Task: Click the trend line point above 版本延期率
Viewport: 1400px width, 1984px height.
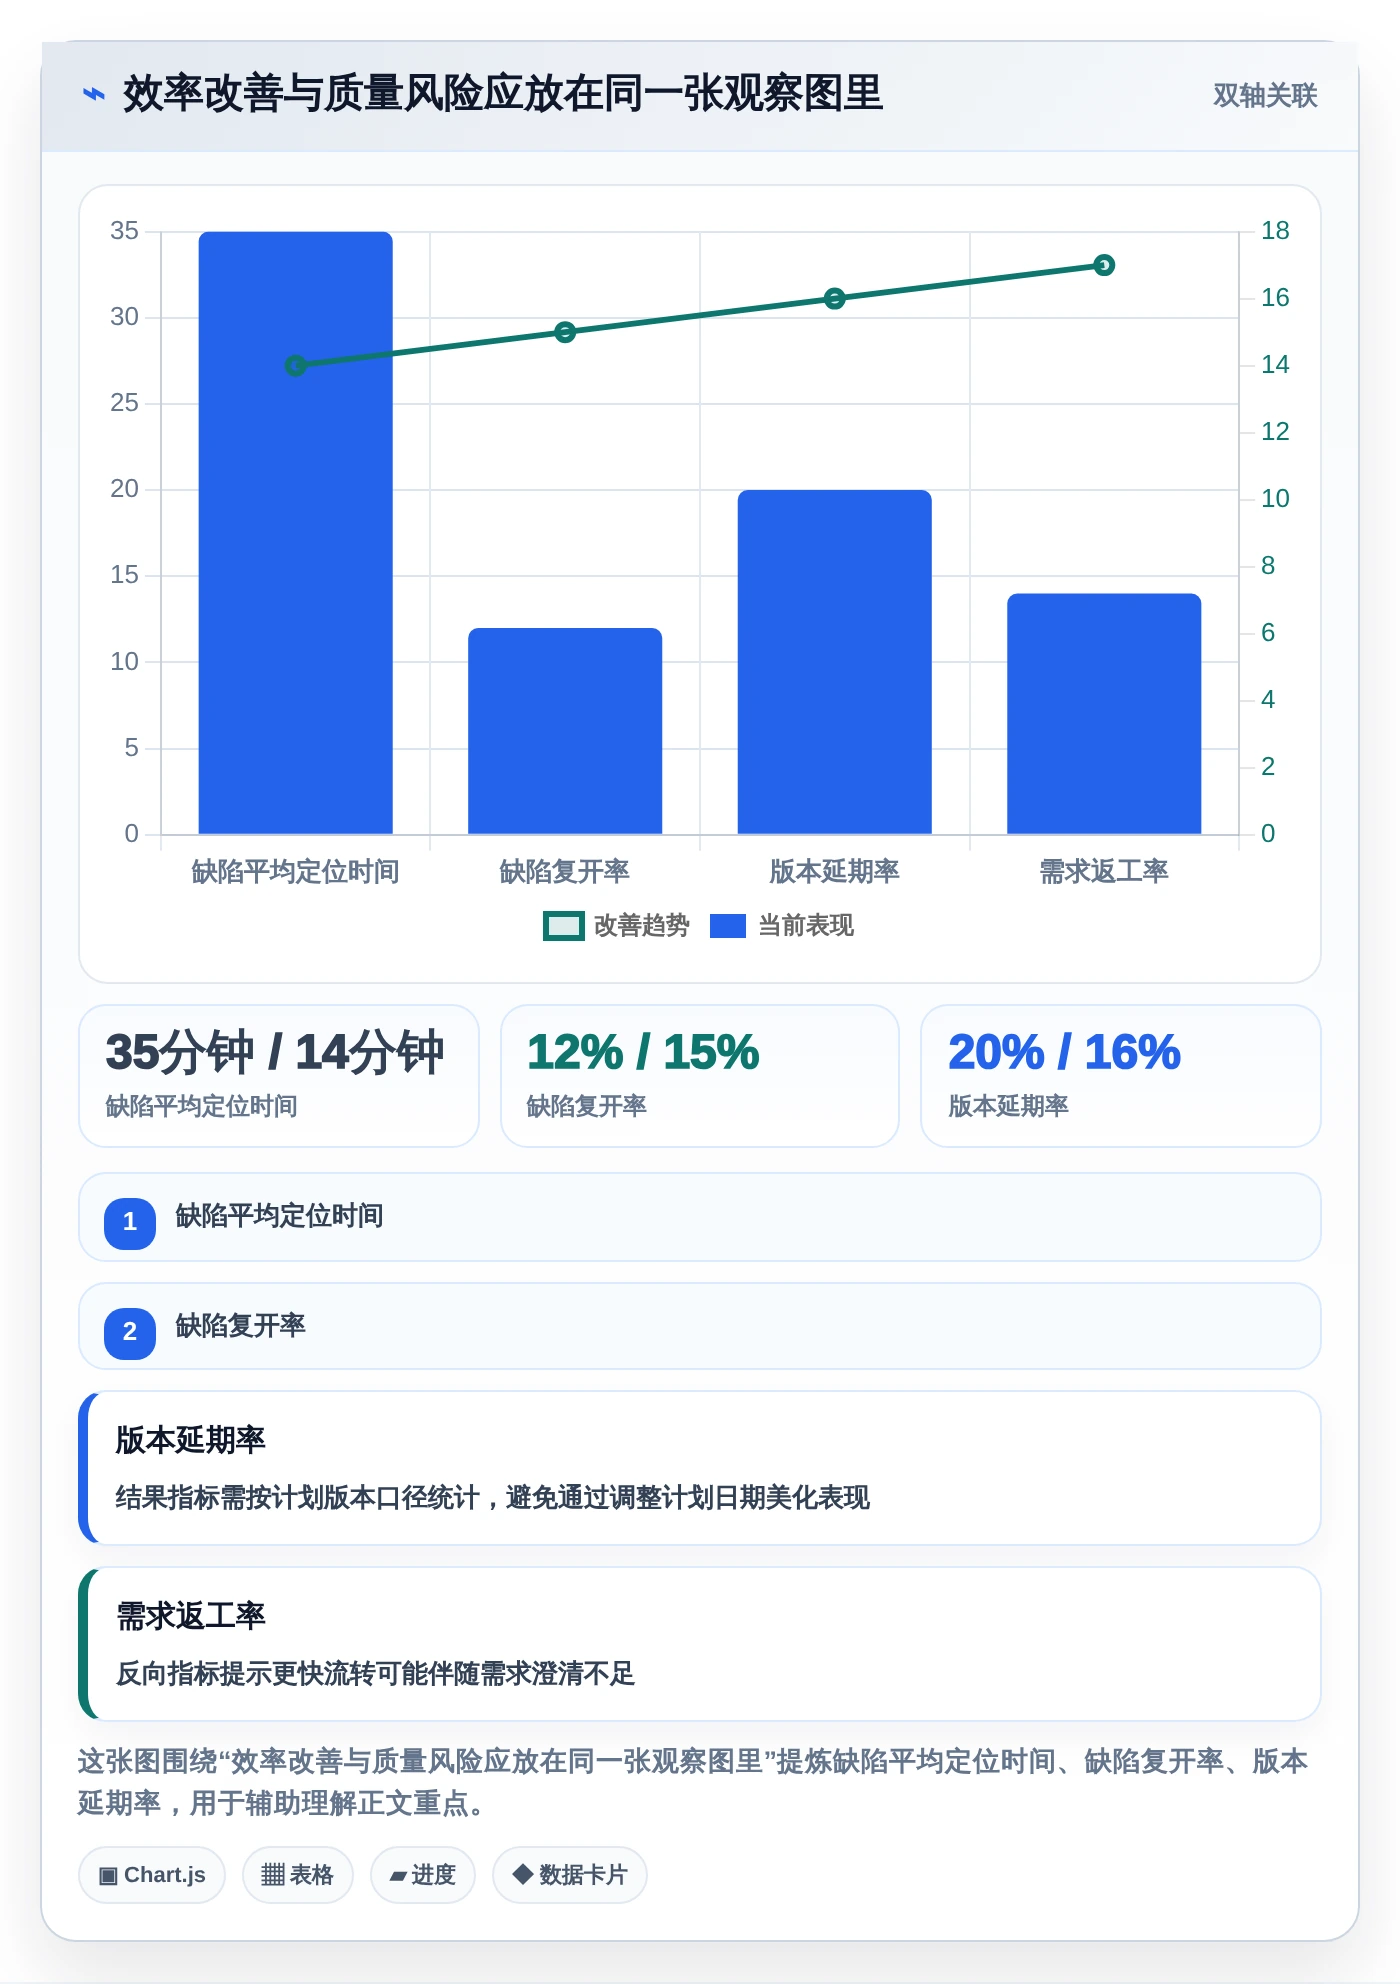Action: [835, 298]
